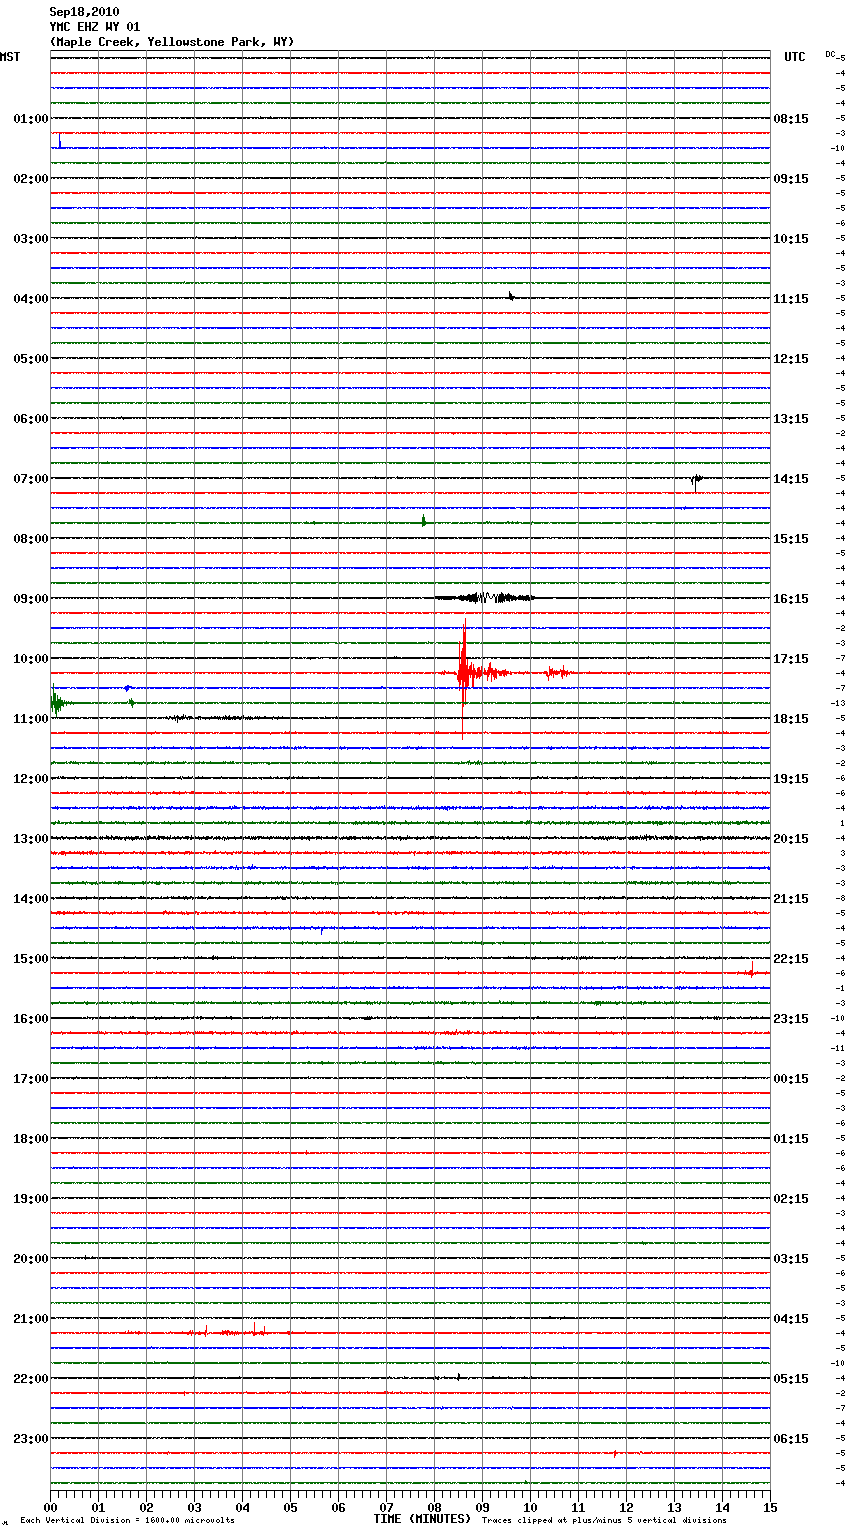The height and width of the screenshot is (1534, 850).
Task: Click the small blue blip on the 10:30 trace
Action: (x=127, y=688)
